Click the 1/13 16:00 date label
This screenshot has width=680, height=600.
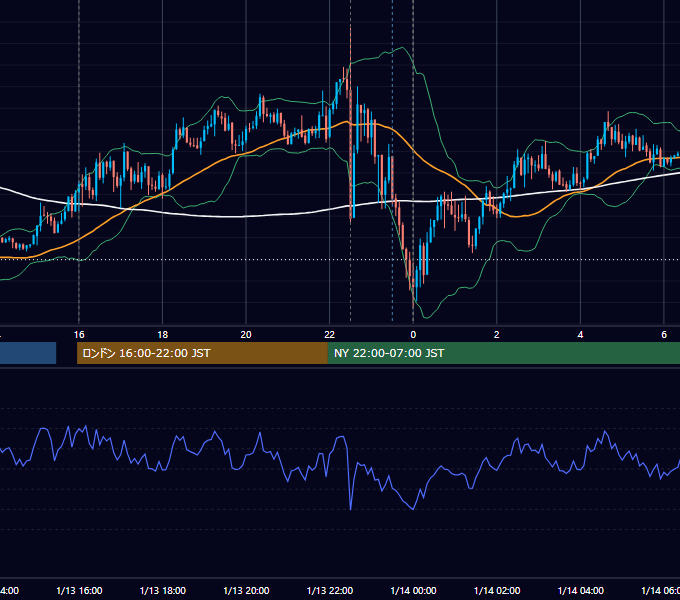tap(79, 590)
